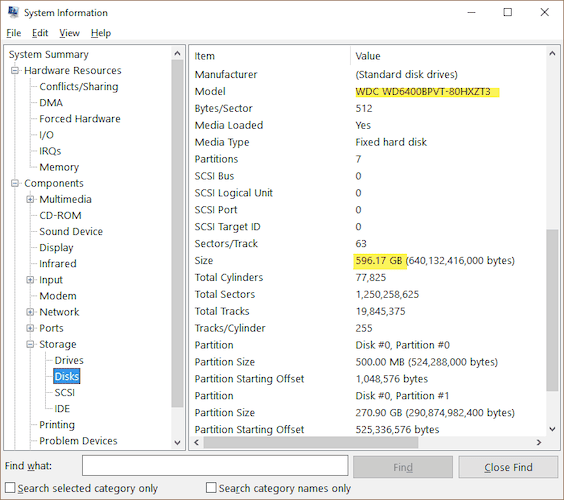Click the details pane vertical scrollbar thumb
Image resolution: width=564 pixels, height=500 pixels.
pyautogui.click(x=552, y=310)
